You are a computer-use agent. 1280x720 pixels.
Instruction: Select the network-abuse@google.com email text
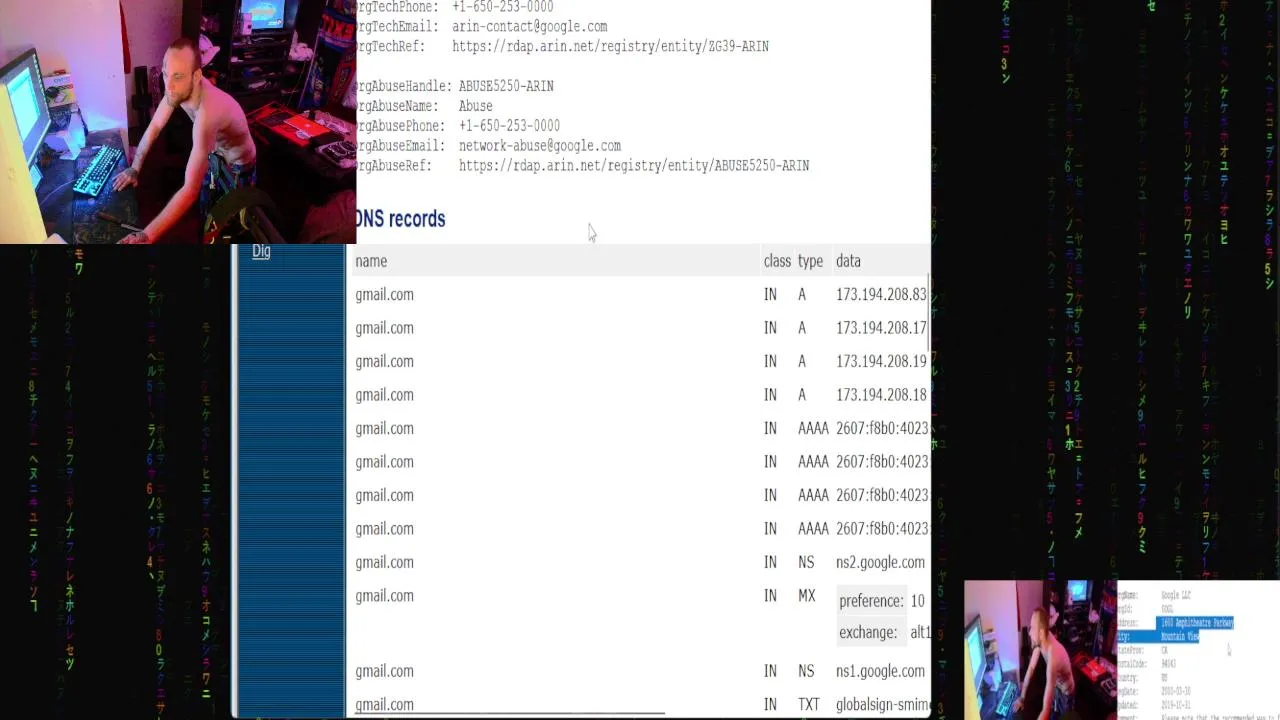(540, 146)
